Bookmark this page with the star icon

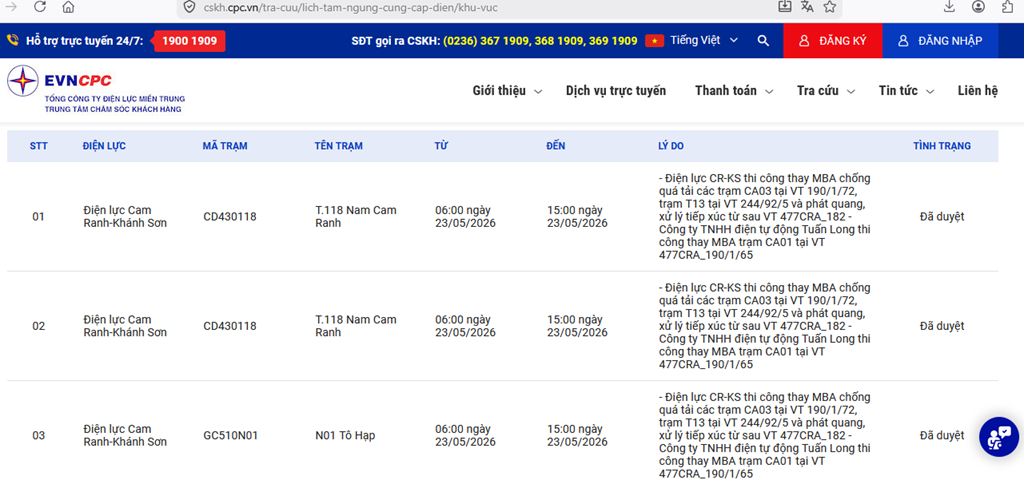[x=829, y=7]
